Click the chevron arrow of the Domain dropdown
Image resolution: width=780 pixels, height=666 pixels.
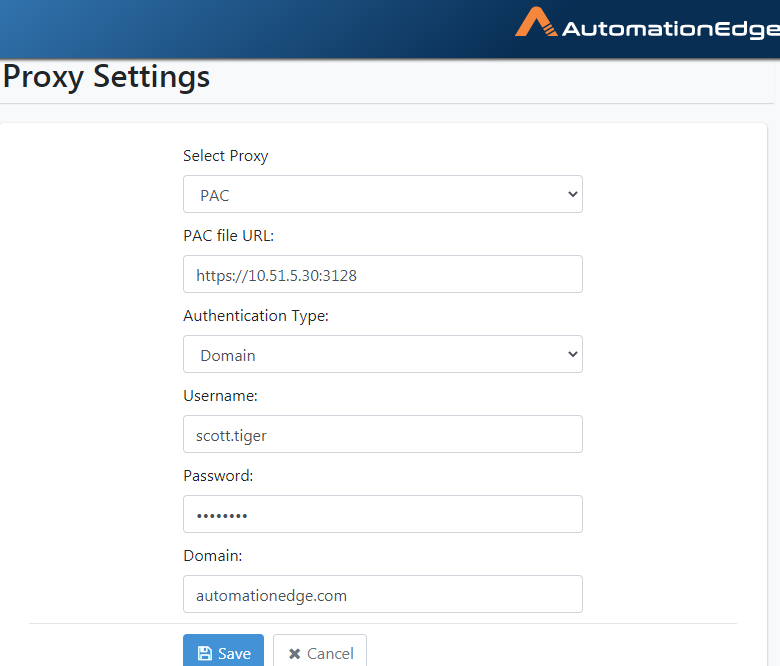pyautogui.click(x=573, y=354)
